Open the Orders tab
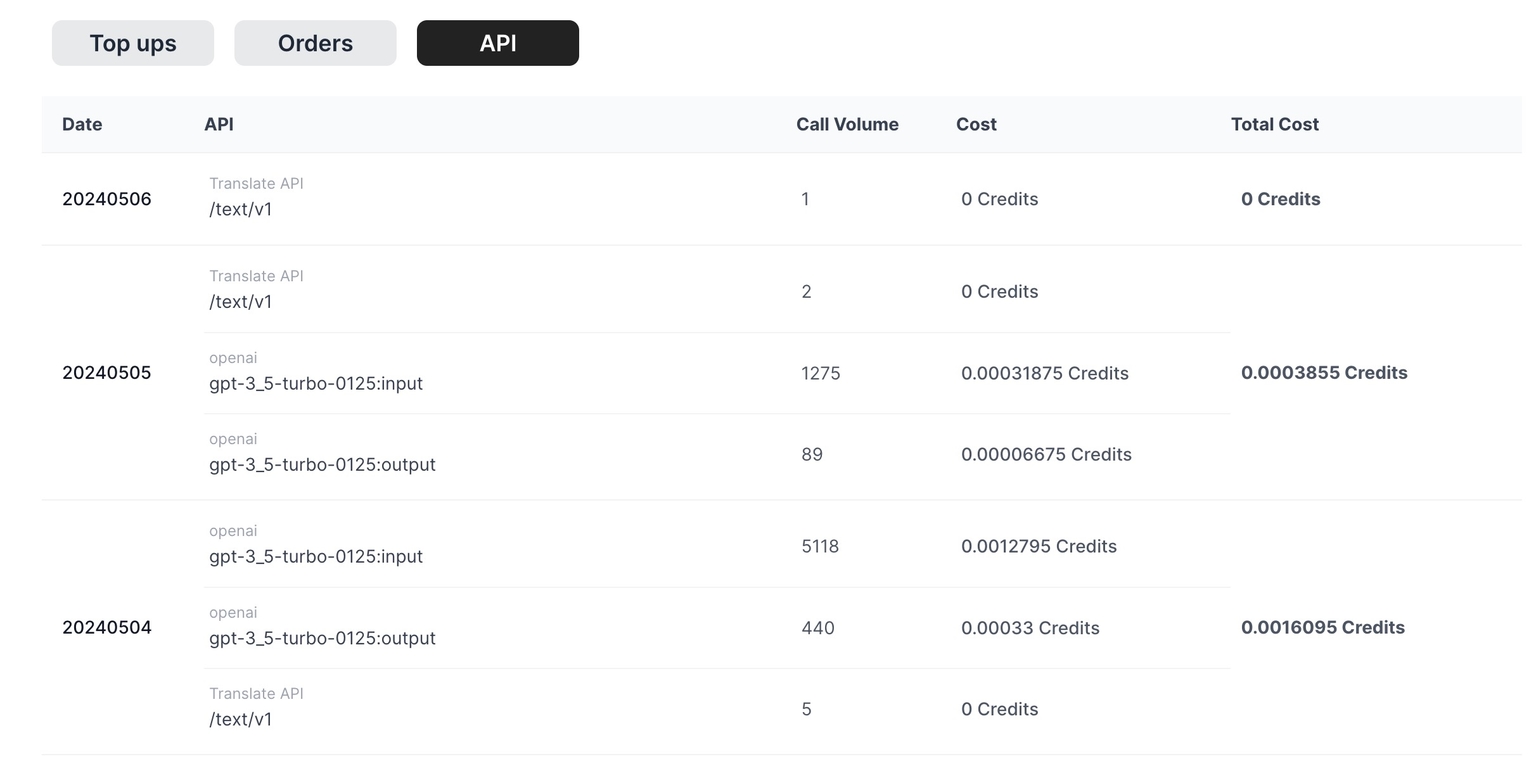The height and width of the screenshot is (759, 1536). coord(315,42)
